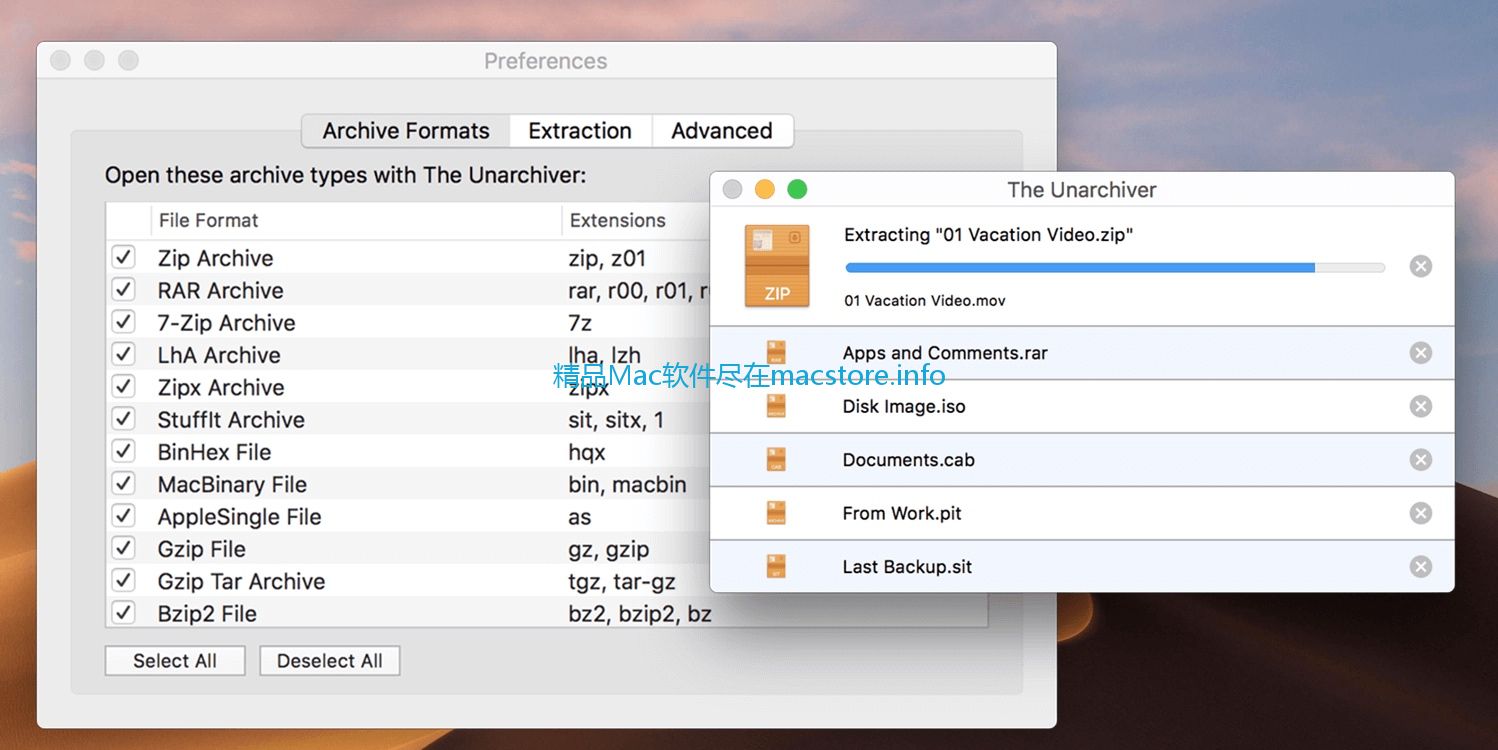Image resolution: width=1498 pixels, height=750 pixels.
Task: Uncheck the RAR Archive checkbox
Action: point(123,290)
